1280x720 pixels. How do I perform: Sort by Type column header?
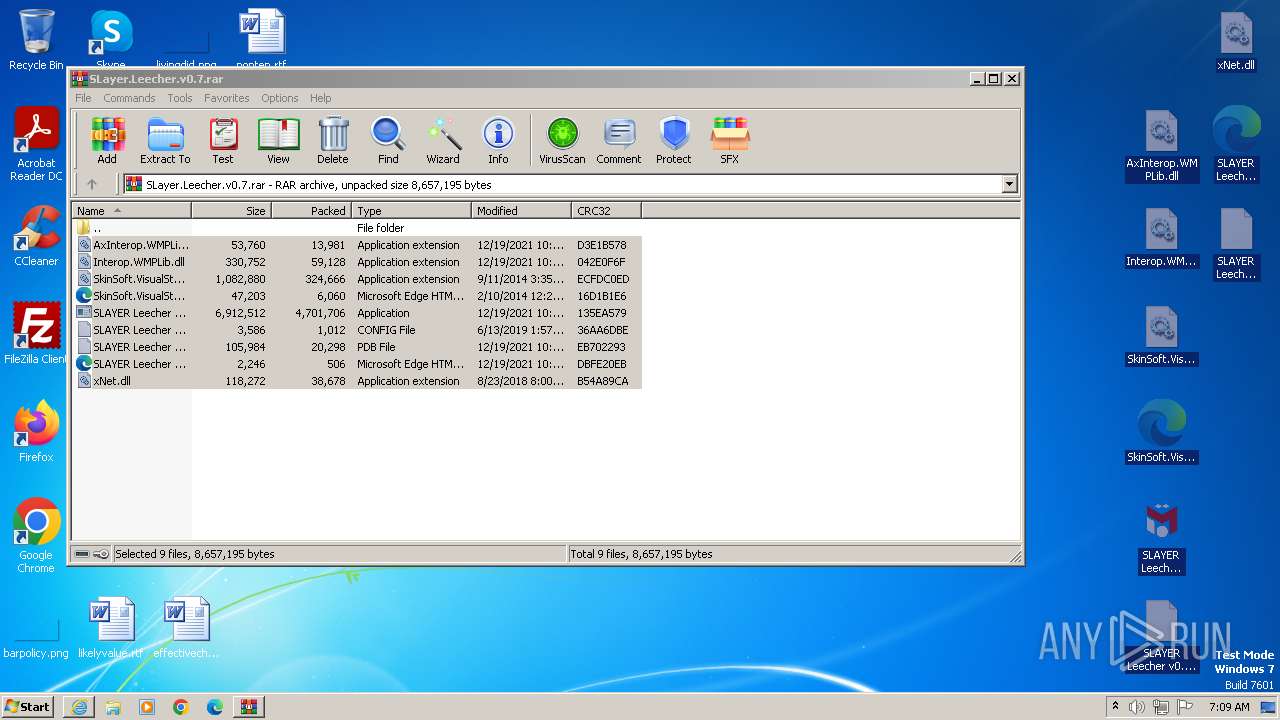point(411,211)
